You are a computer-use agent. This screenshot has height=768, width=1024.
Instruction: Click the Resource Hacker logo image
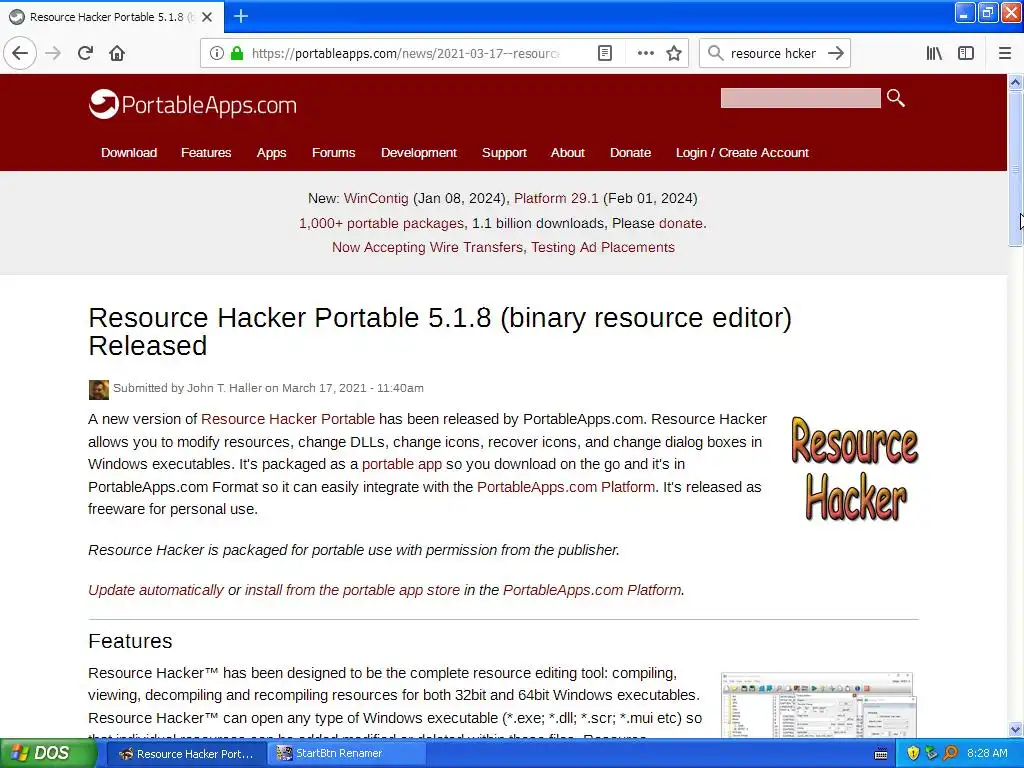click(x=854, y=468)
